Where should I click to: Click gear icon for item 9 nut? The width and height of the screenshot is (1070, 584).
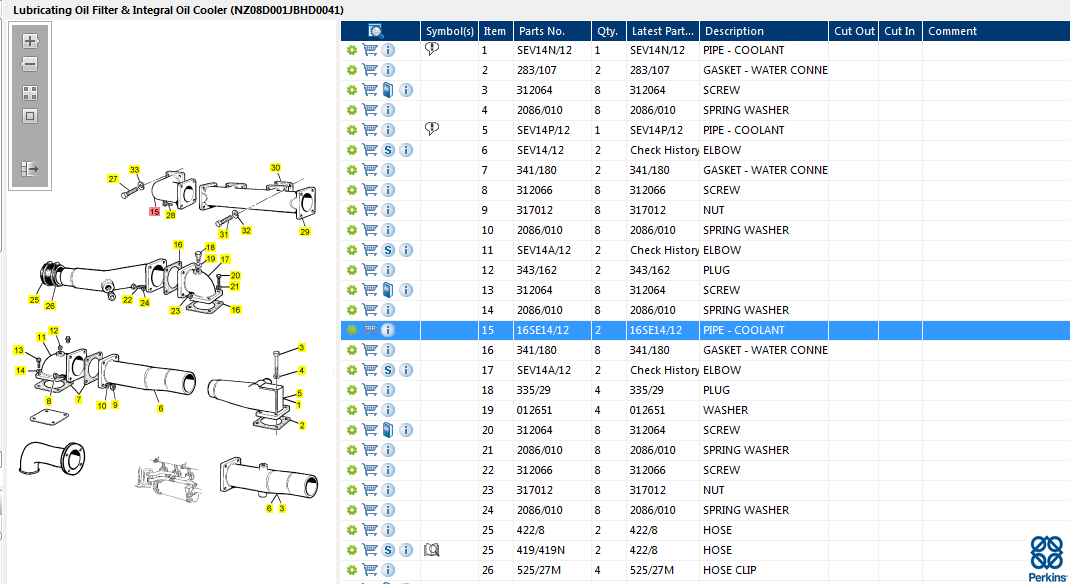coord(351,210)
